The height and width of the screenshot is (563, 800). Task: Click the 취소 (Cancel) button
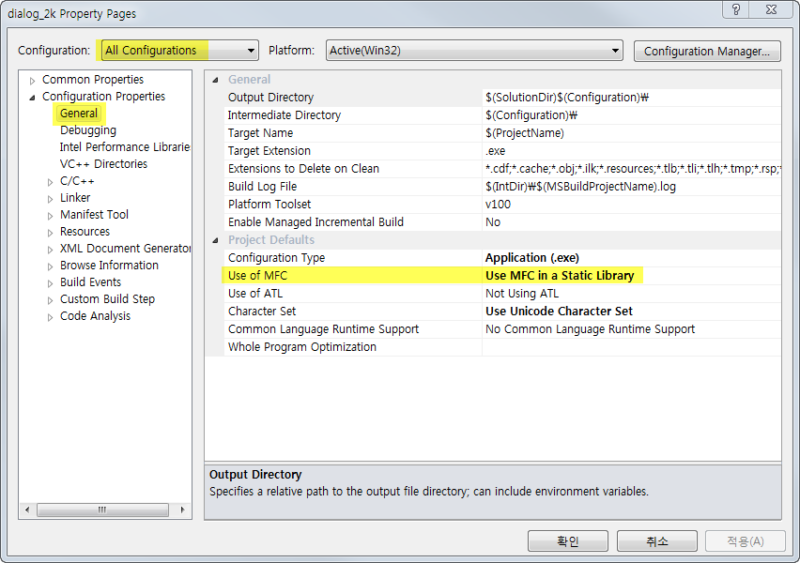(657, 541)
